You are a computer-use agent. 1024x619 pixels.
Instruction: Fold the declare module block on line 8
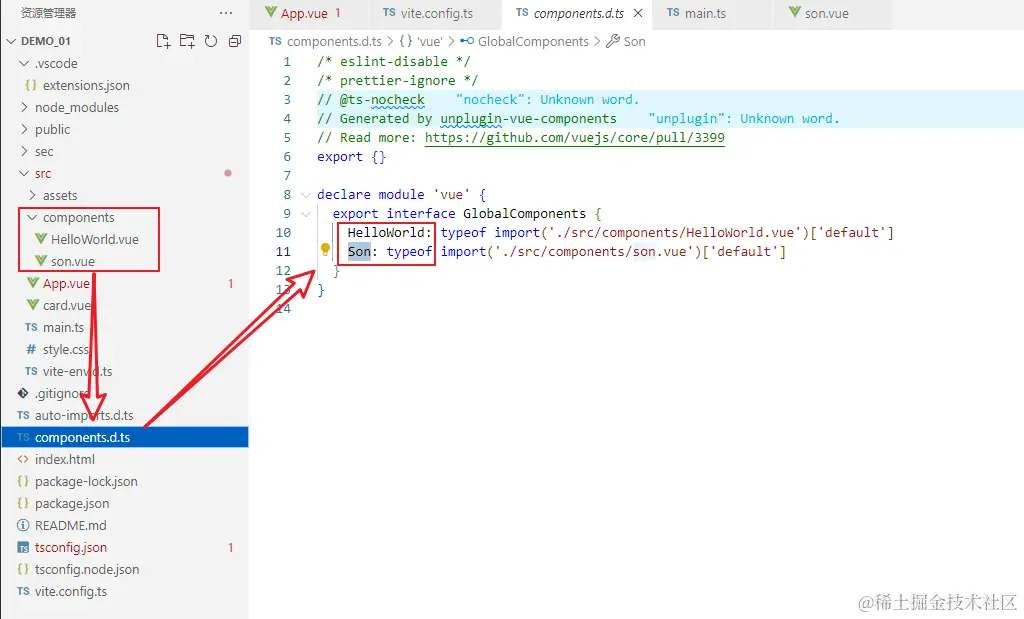click(306, 195)
